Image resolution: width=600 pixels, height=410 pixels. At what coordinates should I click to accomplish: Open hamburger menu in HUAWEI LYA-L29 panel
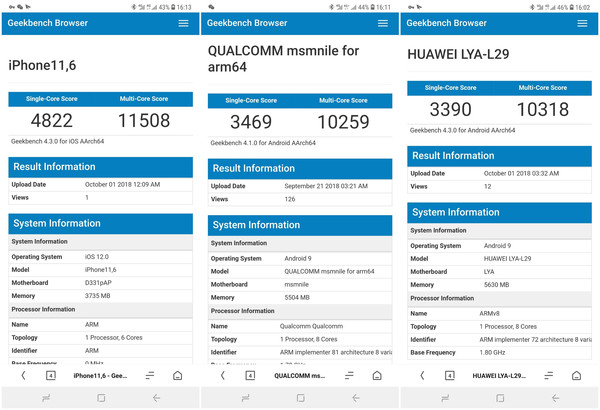point(582,23)
